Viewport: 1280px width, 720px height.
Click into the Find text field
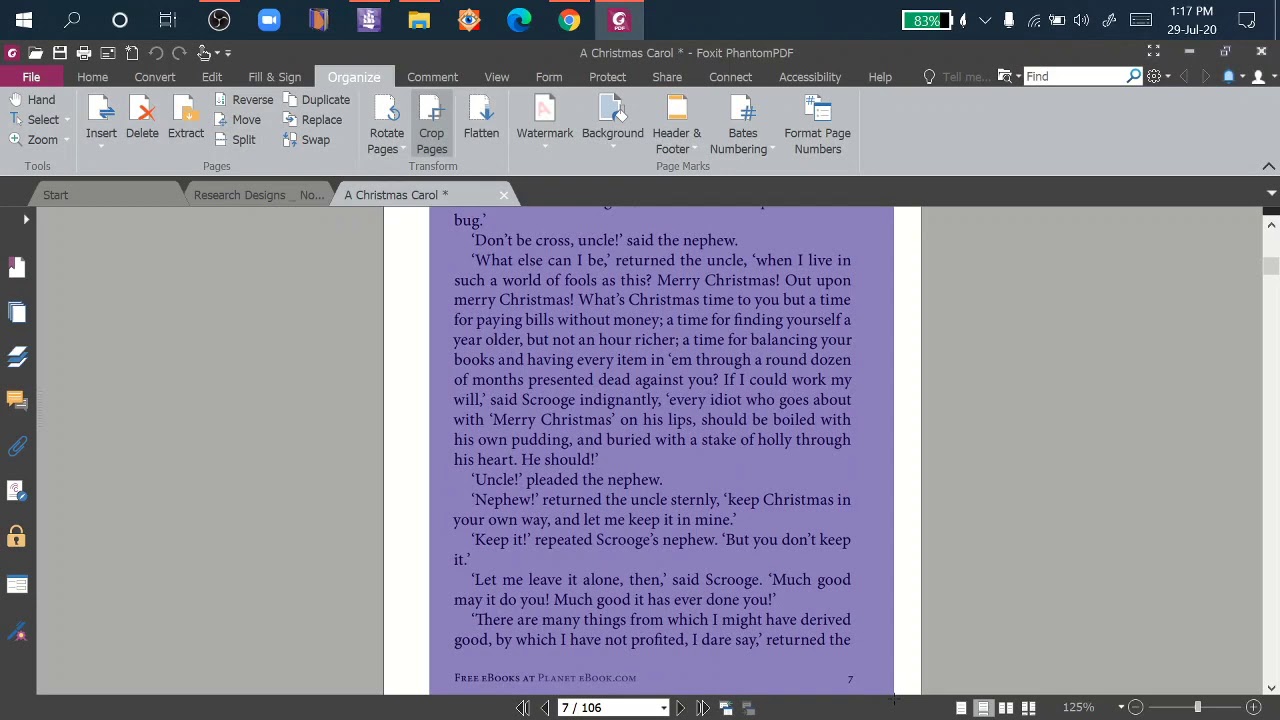point(1074,76)
